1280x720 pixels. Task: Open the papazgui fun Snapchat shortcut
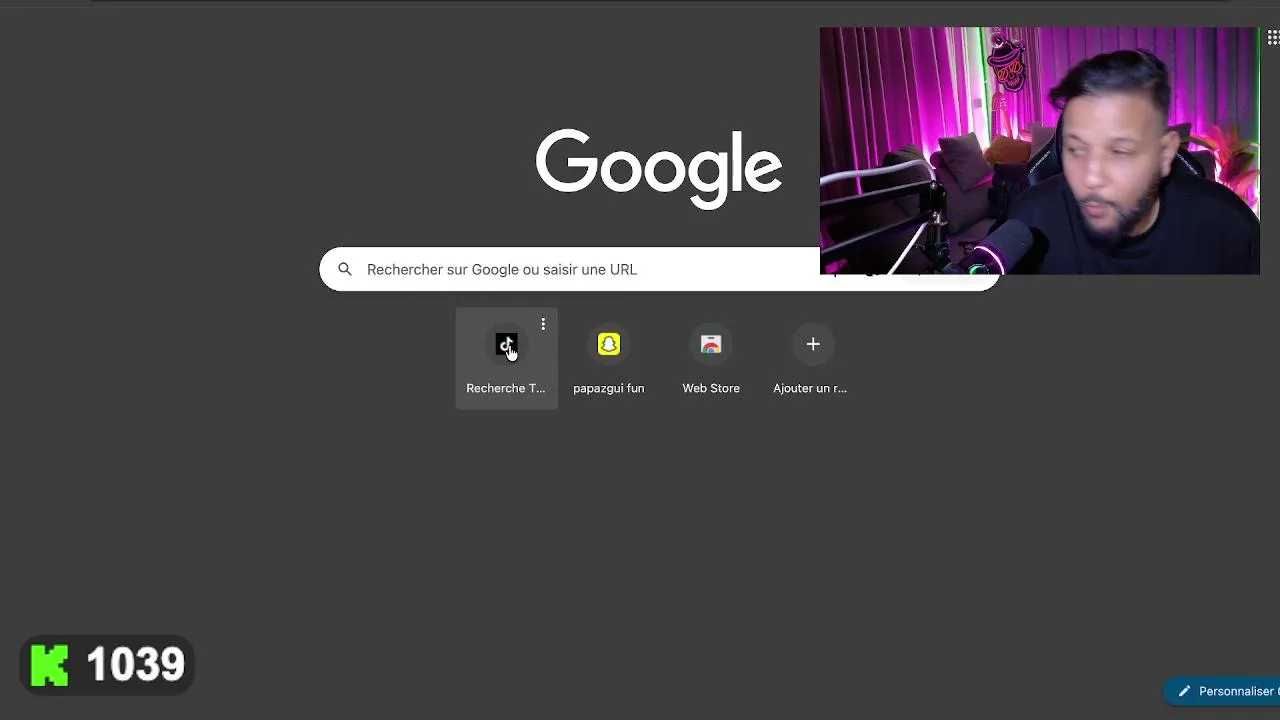(x=608, y=358)
